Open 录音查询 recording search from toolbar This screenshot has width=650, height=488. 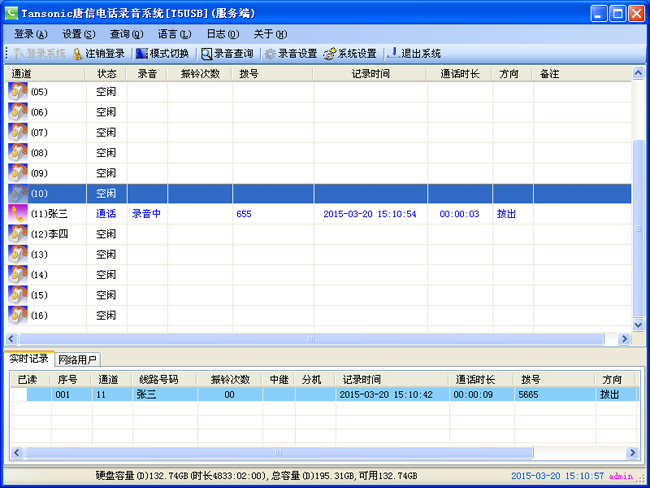click(x=207, y=54)
